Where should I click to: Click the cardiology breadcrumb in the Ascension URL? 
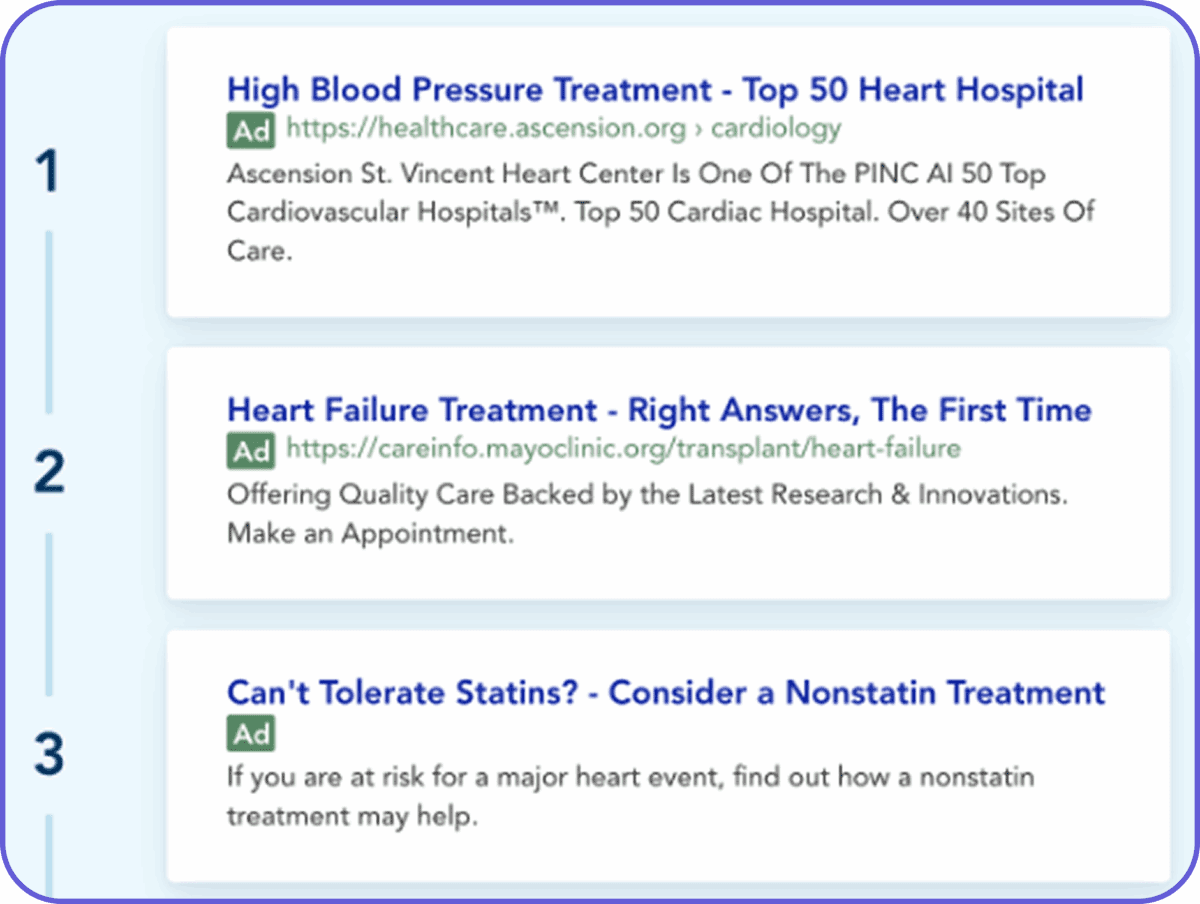[x=776, y=129]
